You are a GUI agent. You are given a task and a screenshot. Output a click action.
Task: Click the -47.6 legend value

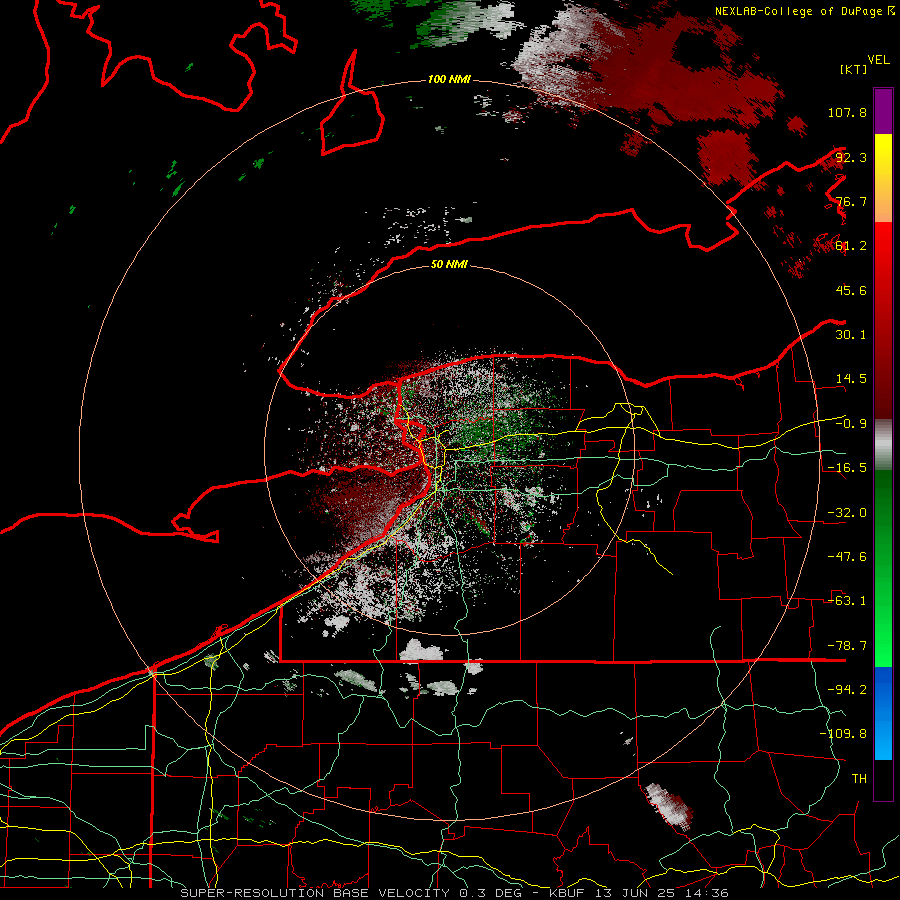pyautogui.click(x=847, y=557)
